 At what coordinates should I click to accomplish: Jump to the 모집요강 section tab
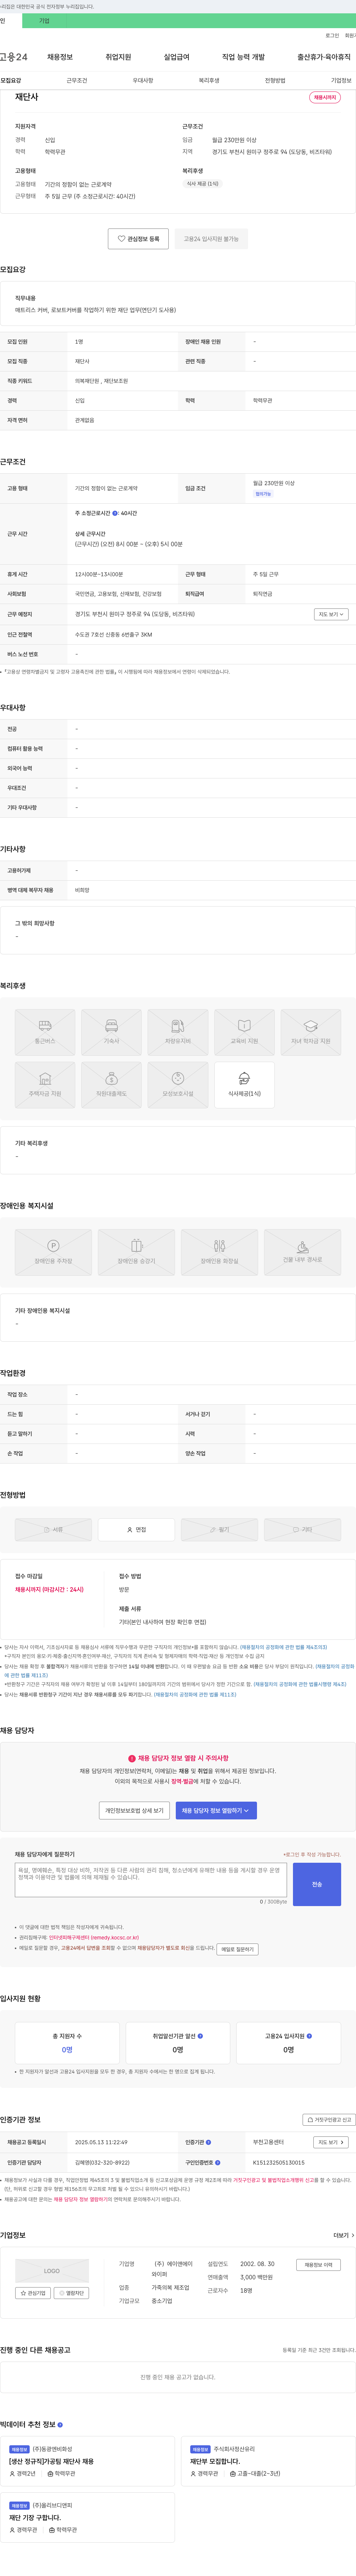click(11, 80)
